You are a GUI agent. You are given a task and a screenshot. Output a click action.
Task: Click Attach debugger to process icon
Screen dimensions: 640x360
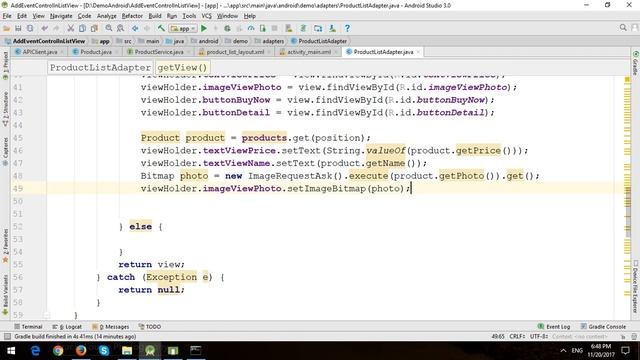tap(263, 28)
